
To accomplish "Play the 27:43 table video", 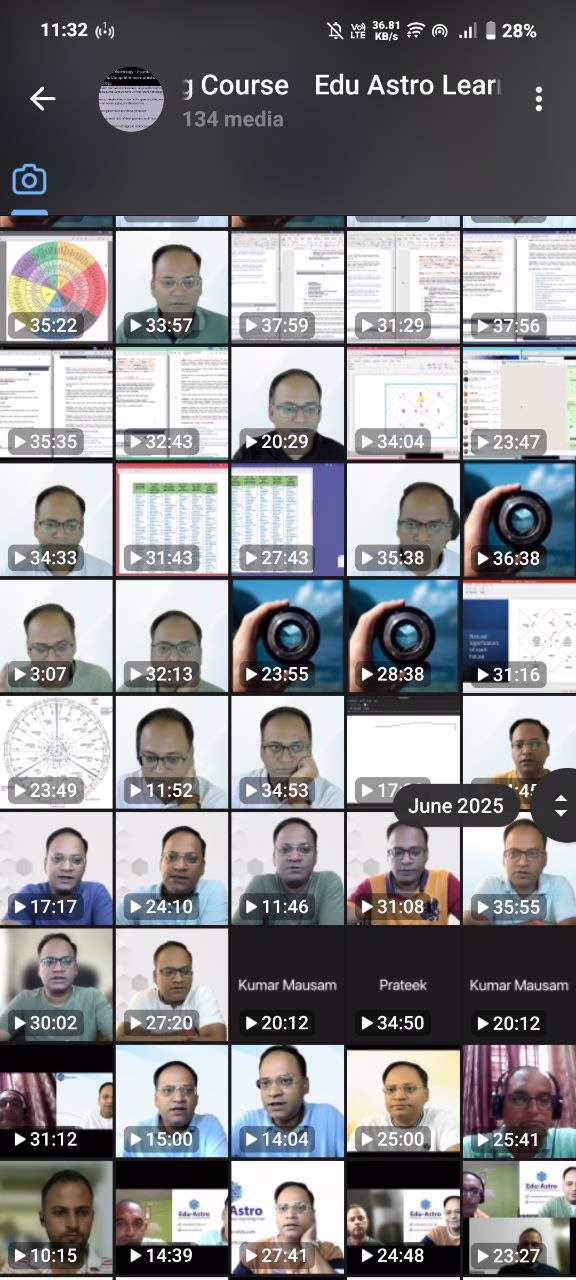I will pyautogui.click(x=288, y=519).
